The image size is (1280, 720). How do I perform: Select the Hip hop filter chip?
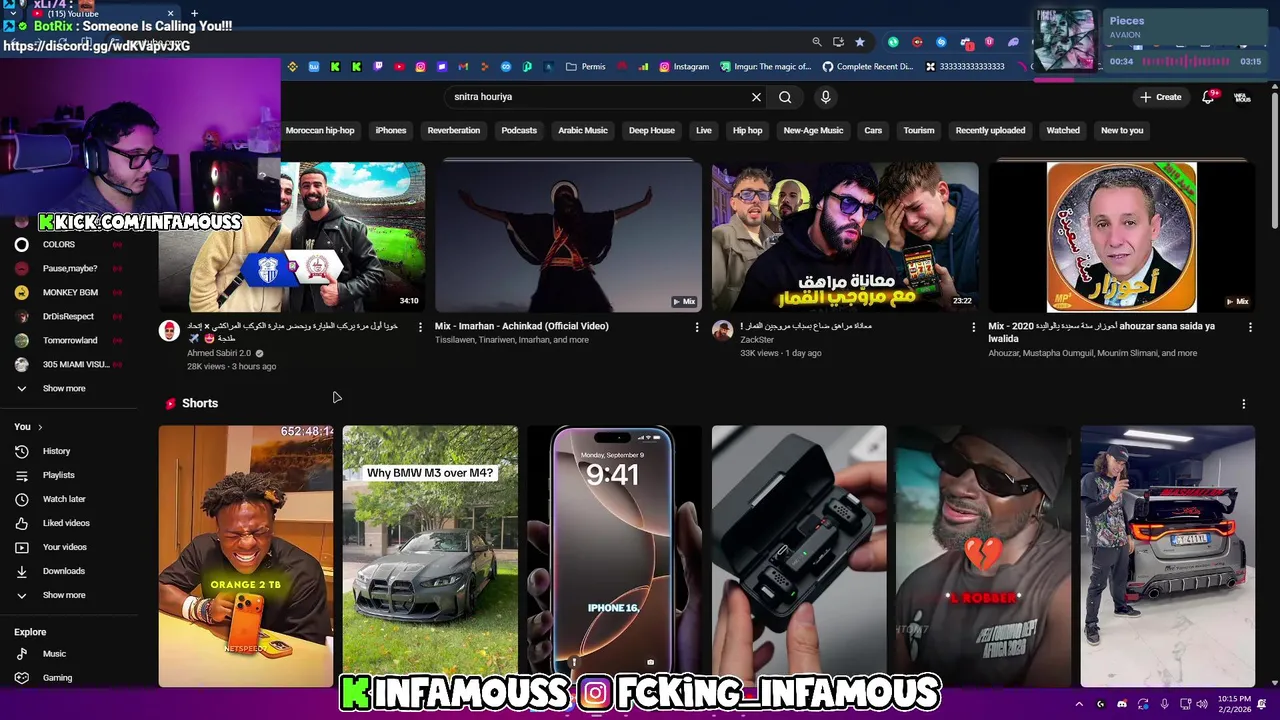tap(747, 130)
